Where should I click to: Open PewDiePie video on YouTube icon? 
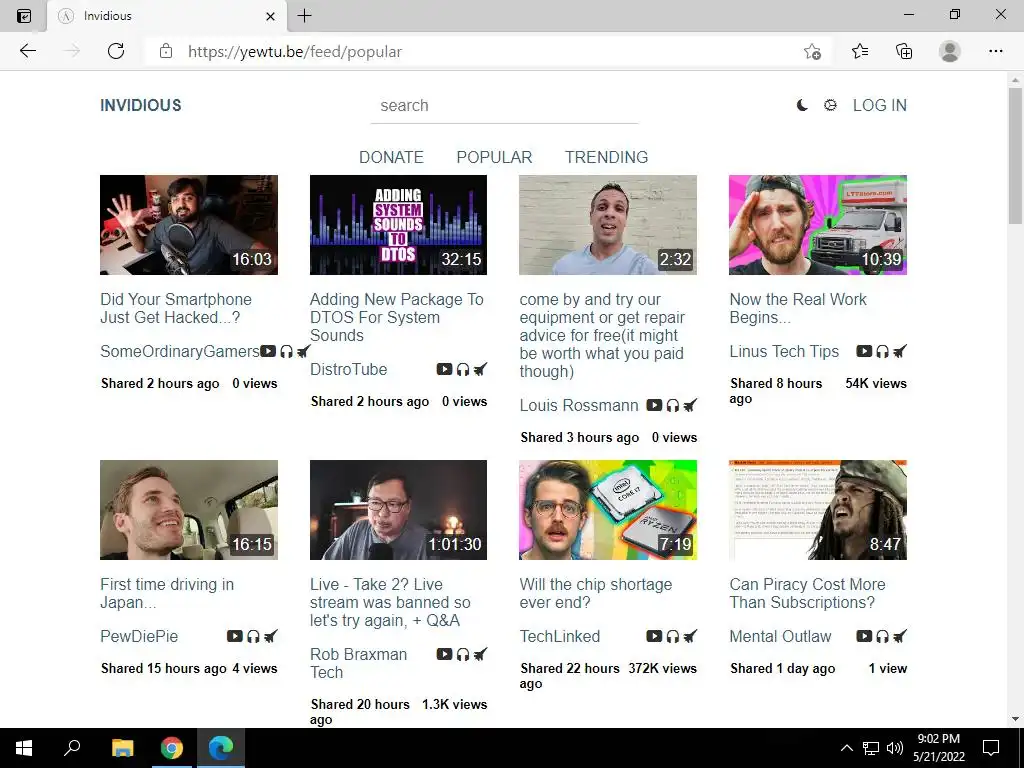click(234, 636)
